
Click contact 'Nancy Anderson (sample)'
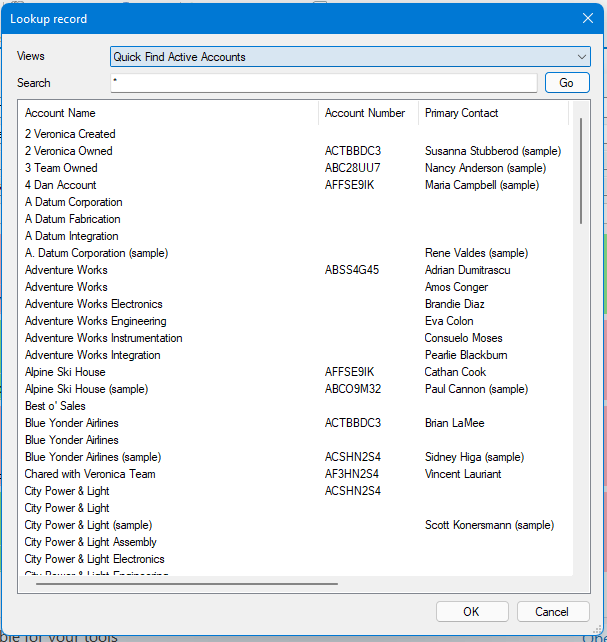[485, 168]
